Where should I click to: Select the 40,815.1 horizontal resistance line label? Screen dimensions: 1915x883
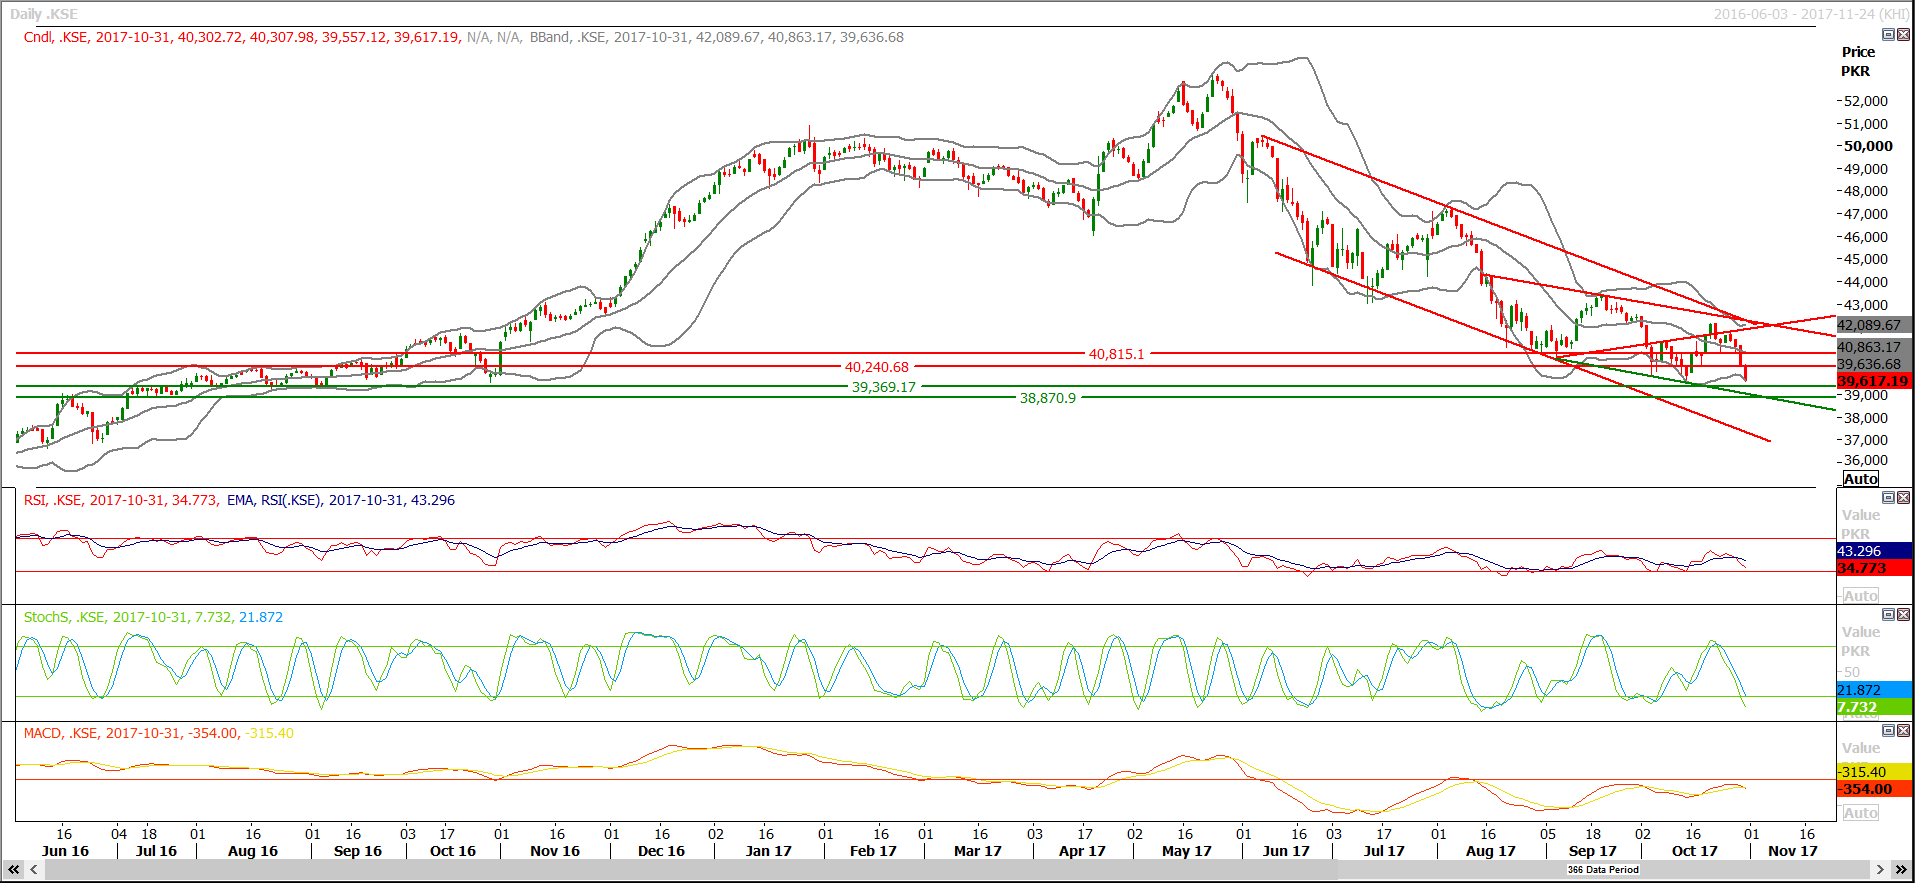[x=1116, y=354]
